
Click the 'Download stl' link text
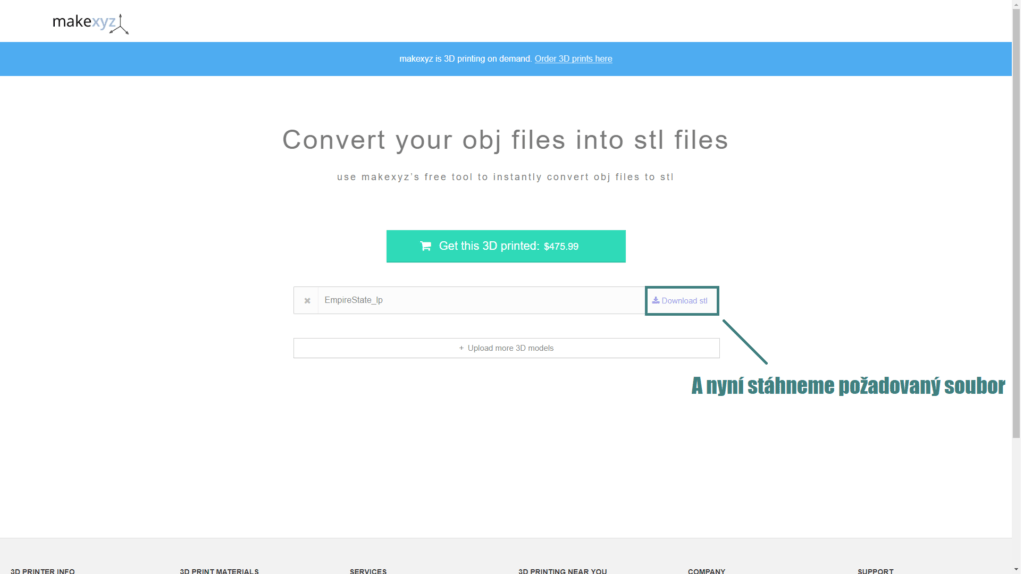(x=685, y=301)
